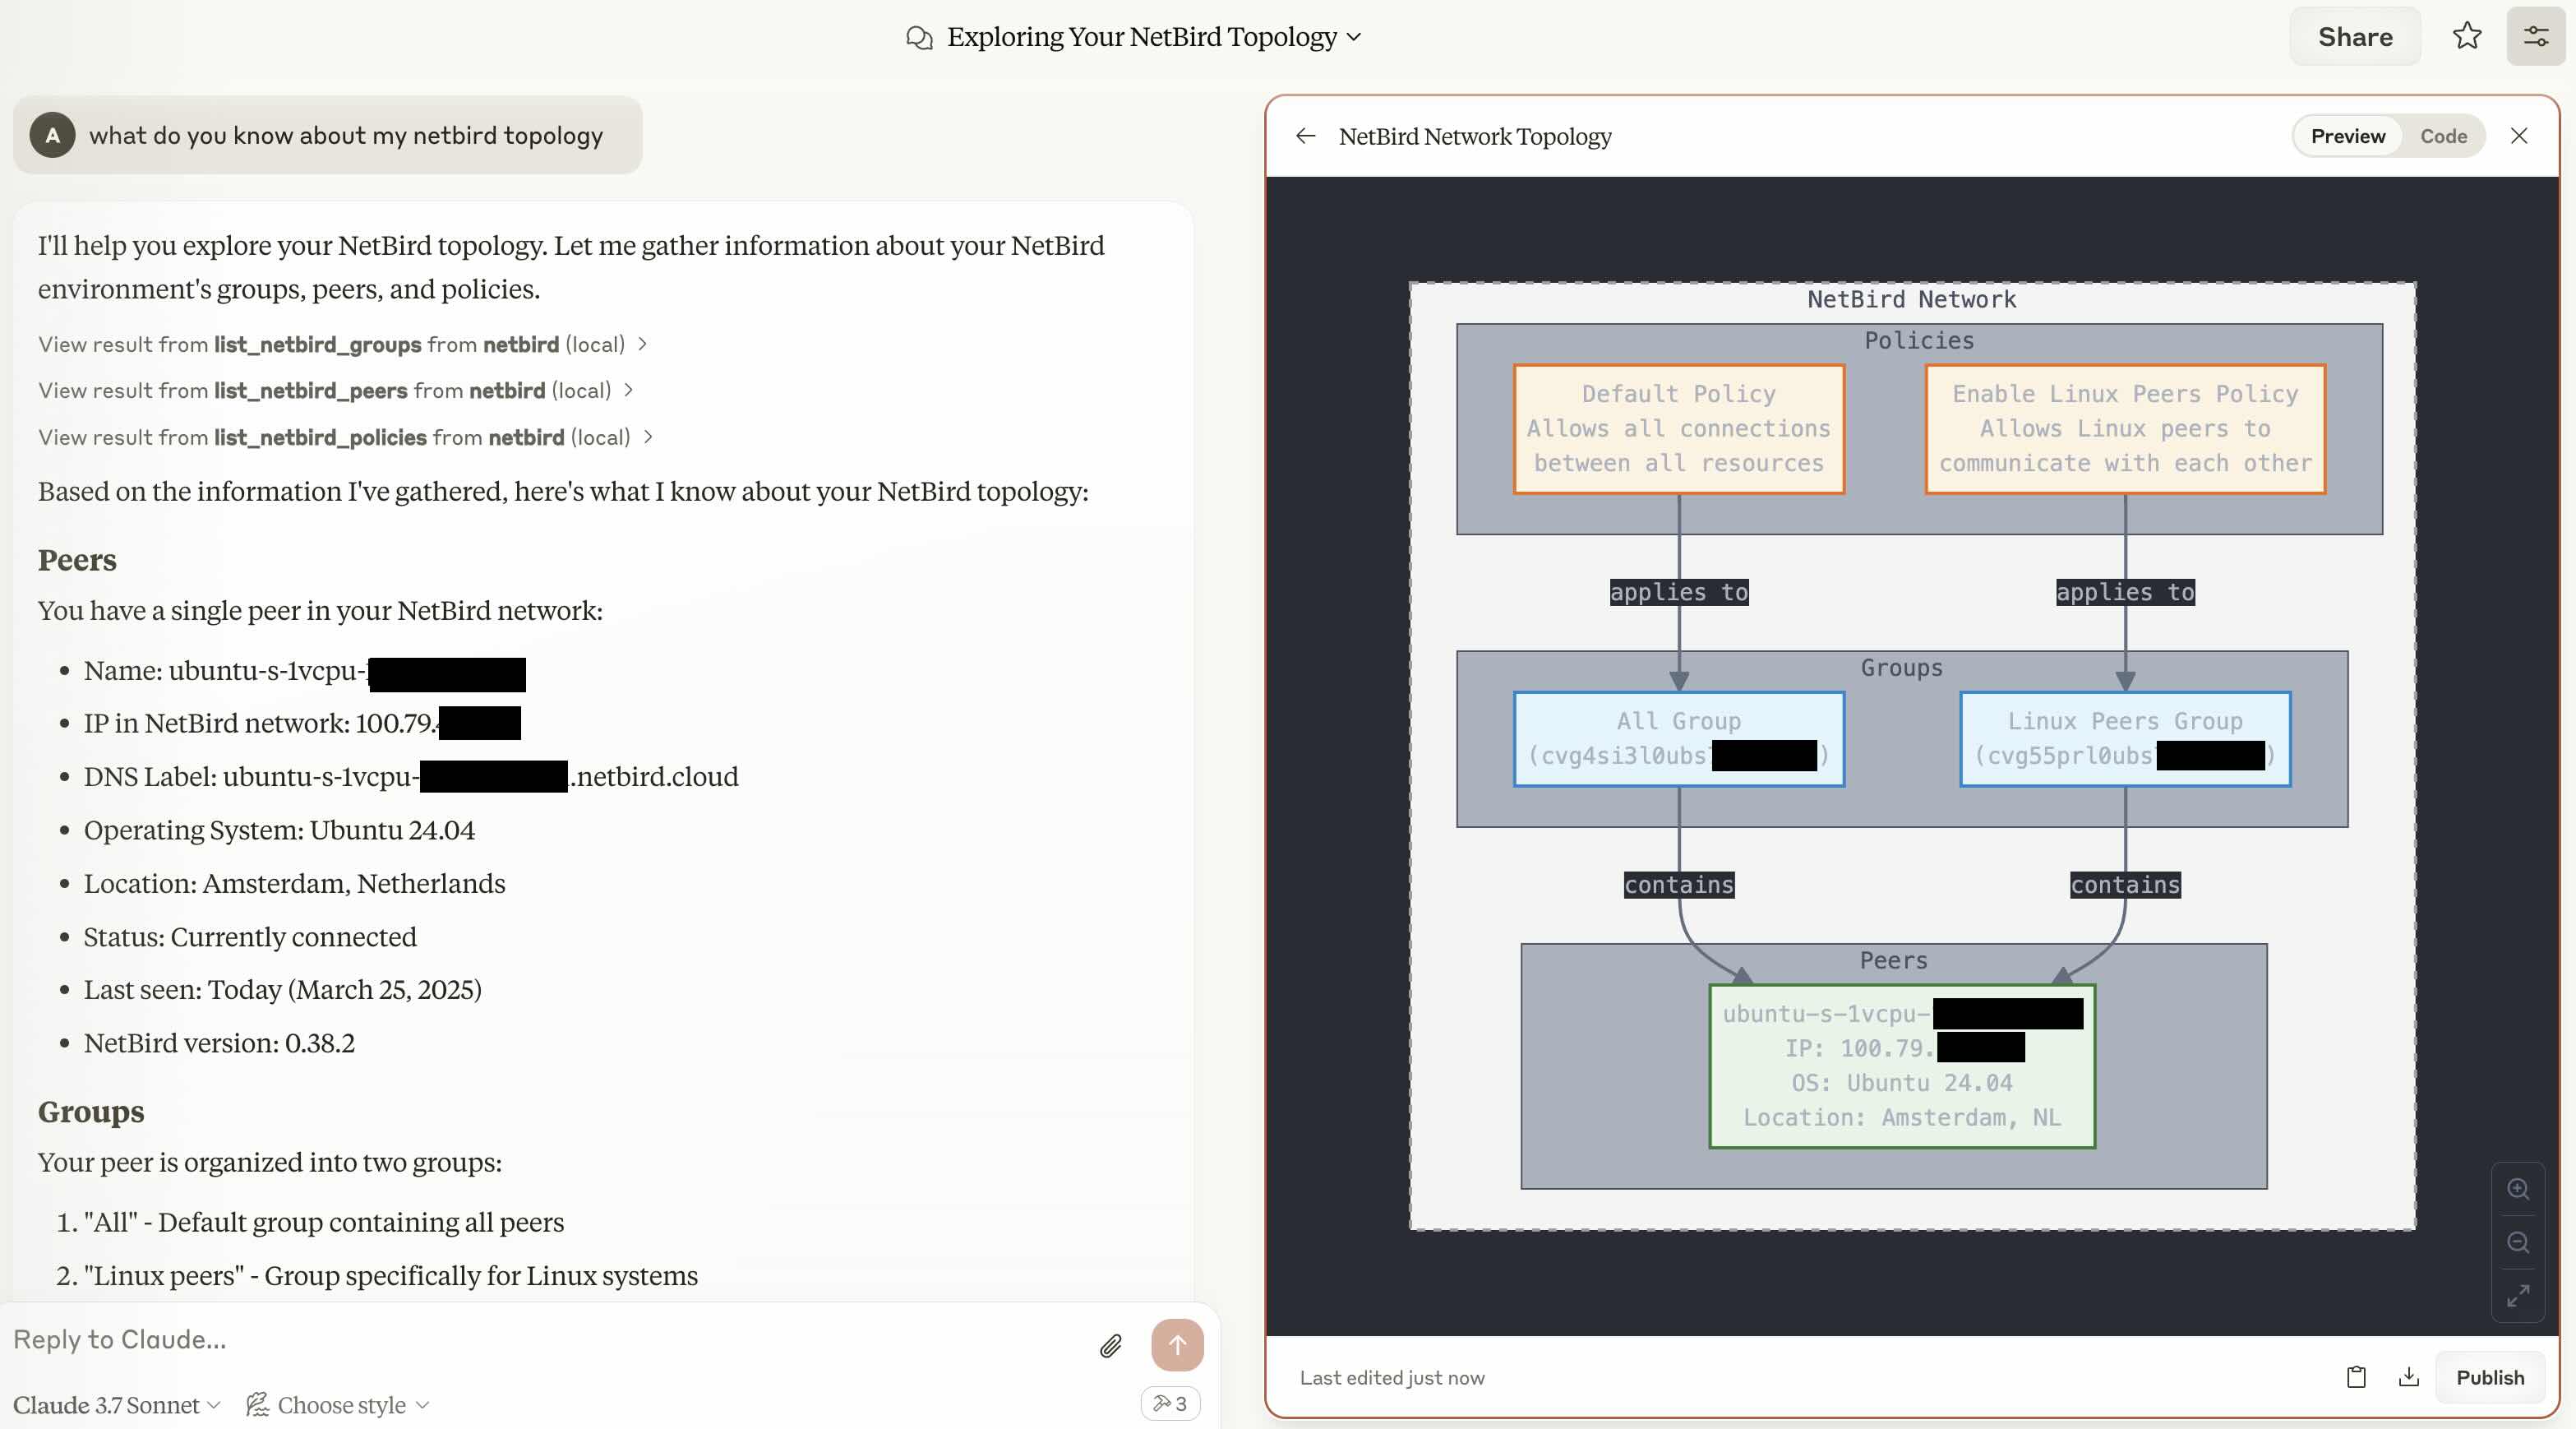Screen dimensions: 2576x1429
Task: Download the topology artifact
Action: pyautogui.click(x=2409, y=1377)
